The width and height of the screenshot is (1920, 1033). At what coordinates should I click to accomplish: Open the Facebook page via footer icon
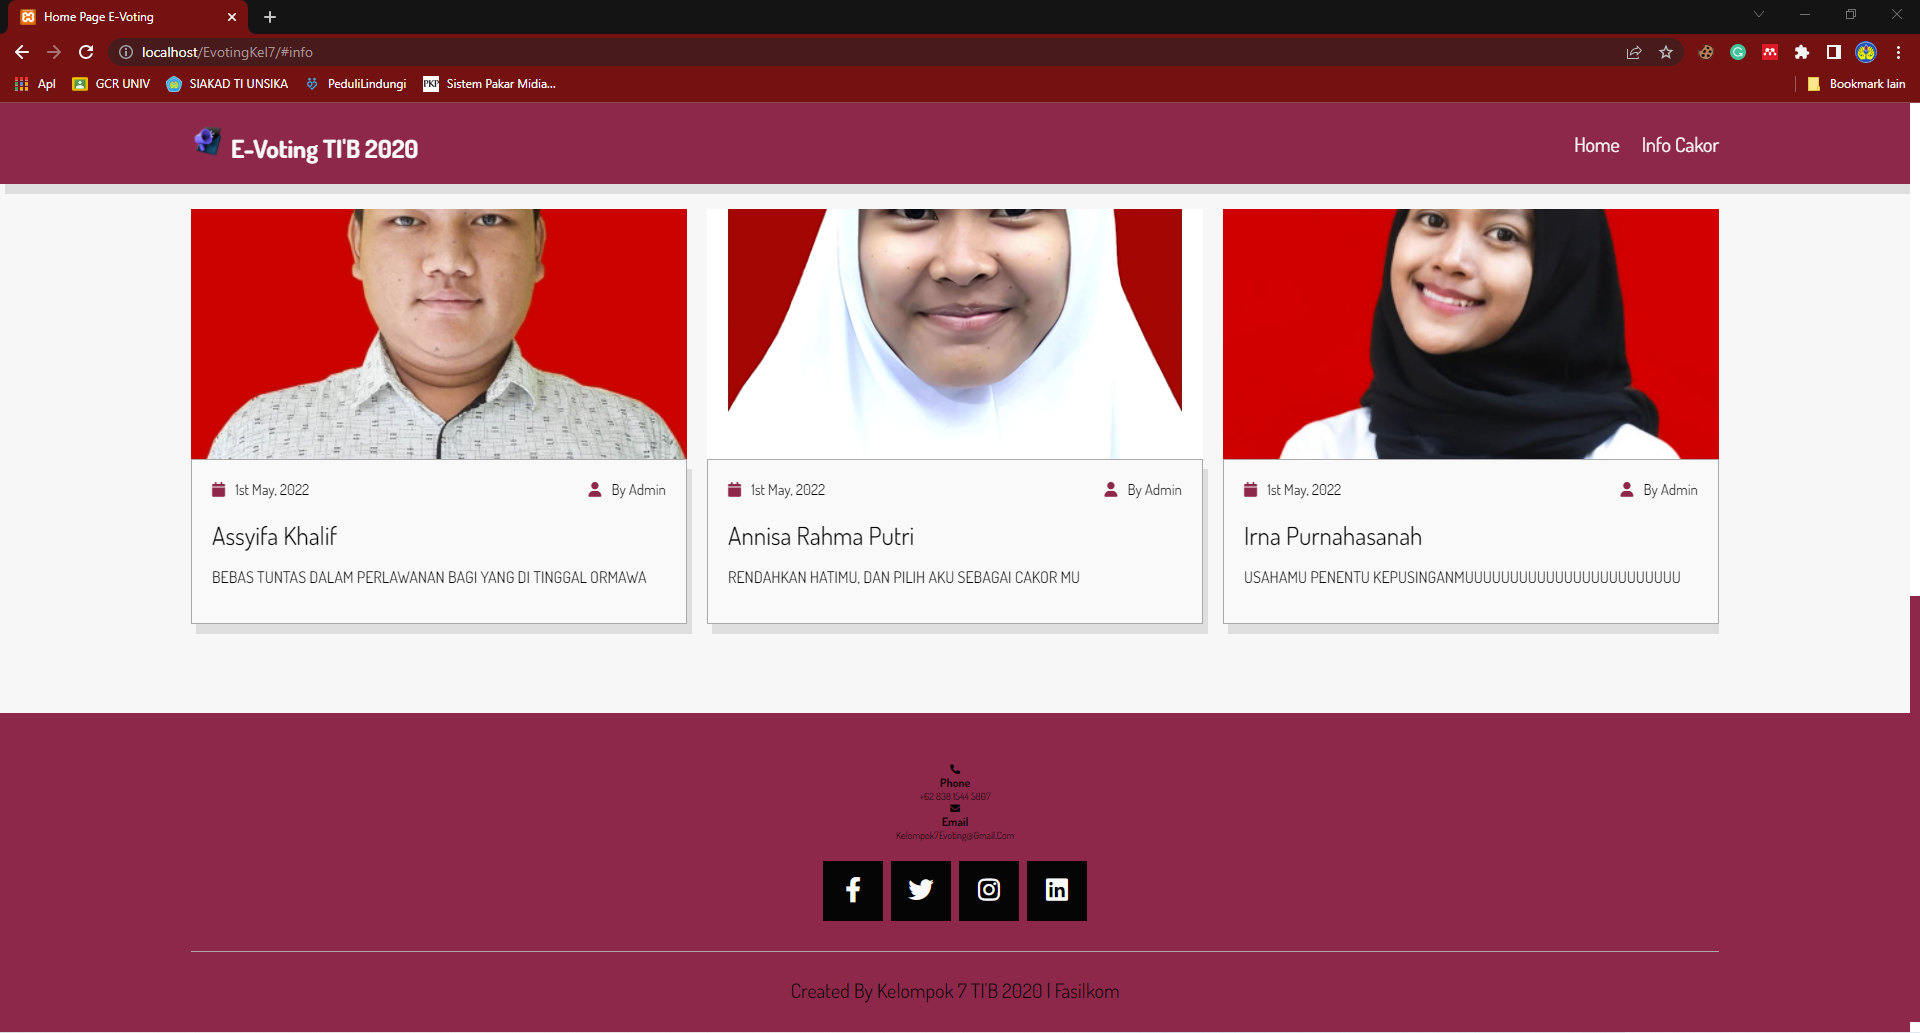[852, 890]
